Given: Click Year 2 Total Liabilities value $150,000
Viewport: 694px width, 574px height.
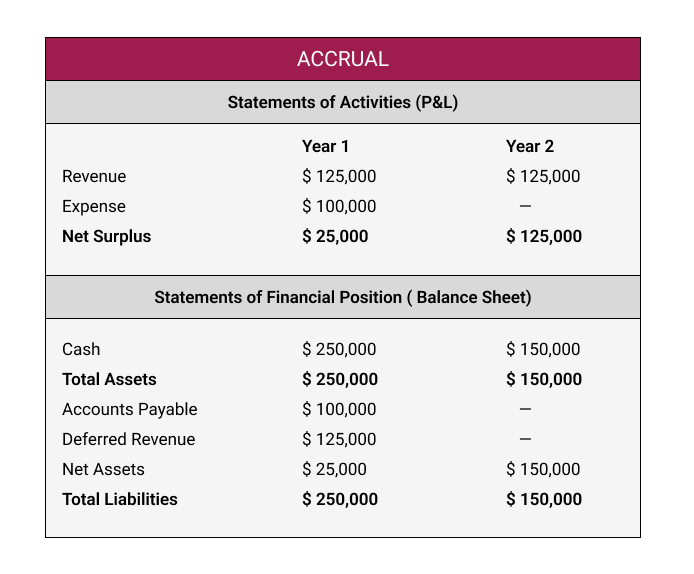Looking at the screenshot, I should 544,499.
